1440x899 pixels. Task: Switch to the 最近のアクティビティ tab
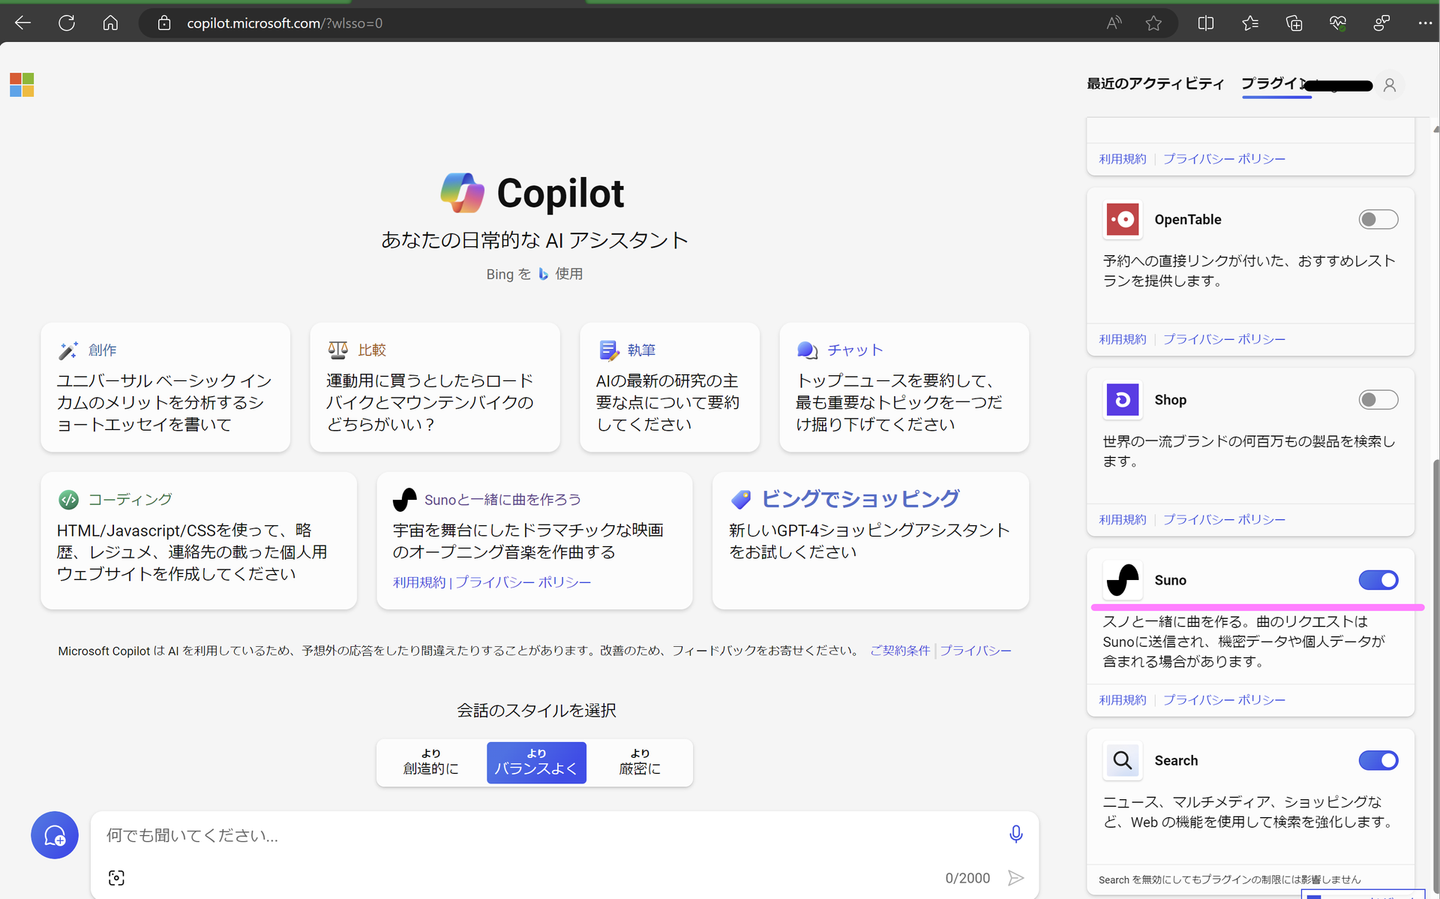pyautogui.click(x=1155, y=84)
